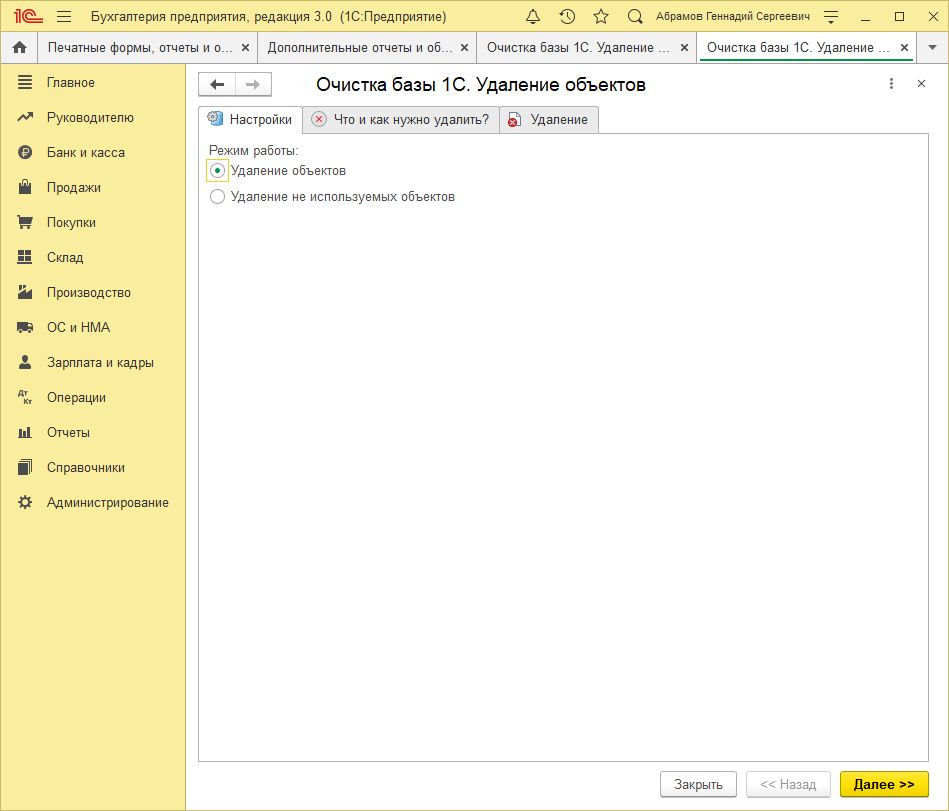Click the 'Далее >>' button
This screenshot has height=811, width=949.
point(884,784)
